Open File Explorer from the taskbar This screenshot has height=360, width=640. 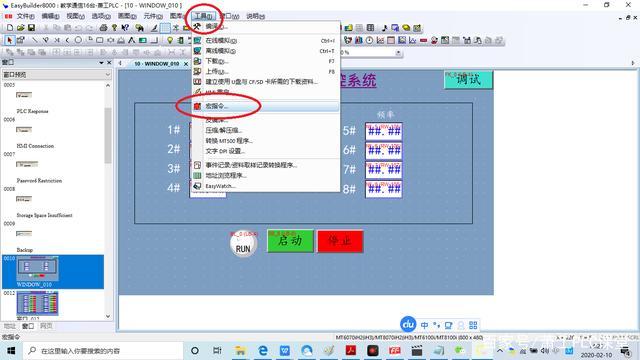(x=240, y=351)
